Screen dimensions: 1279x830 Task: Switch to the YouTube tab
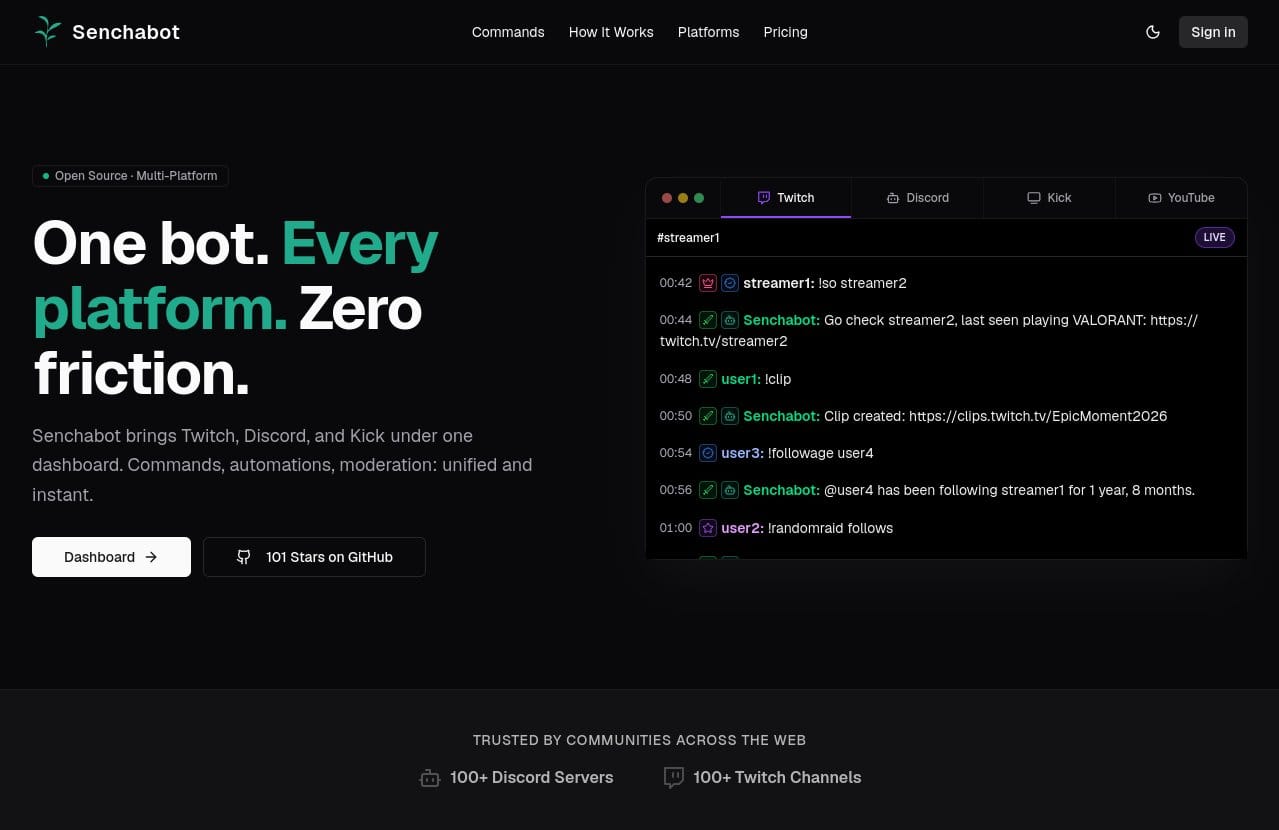coord(1181,198)
